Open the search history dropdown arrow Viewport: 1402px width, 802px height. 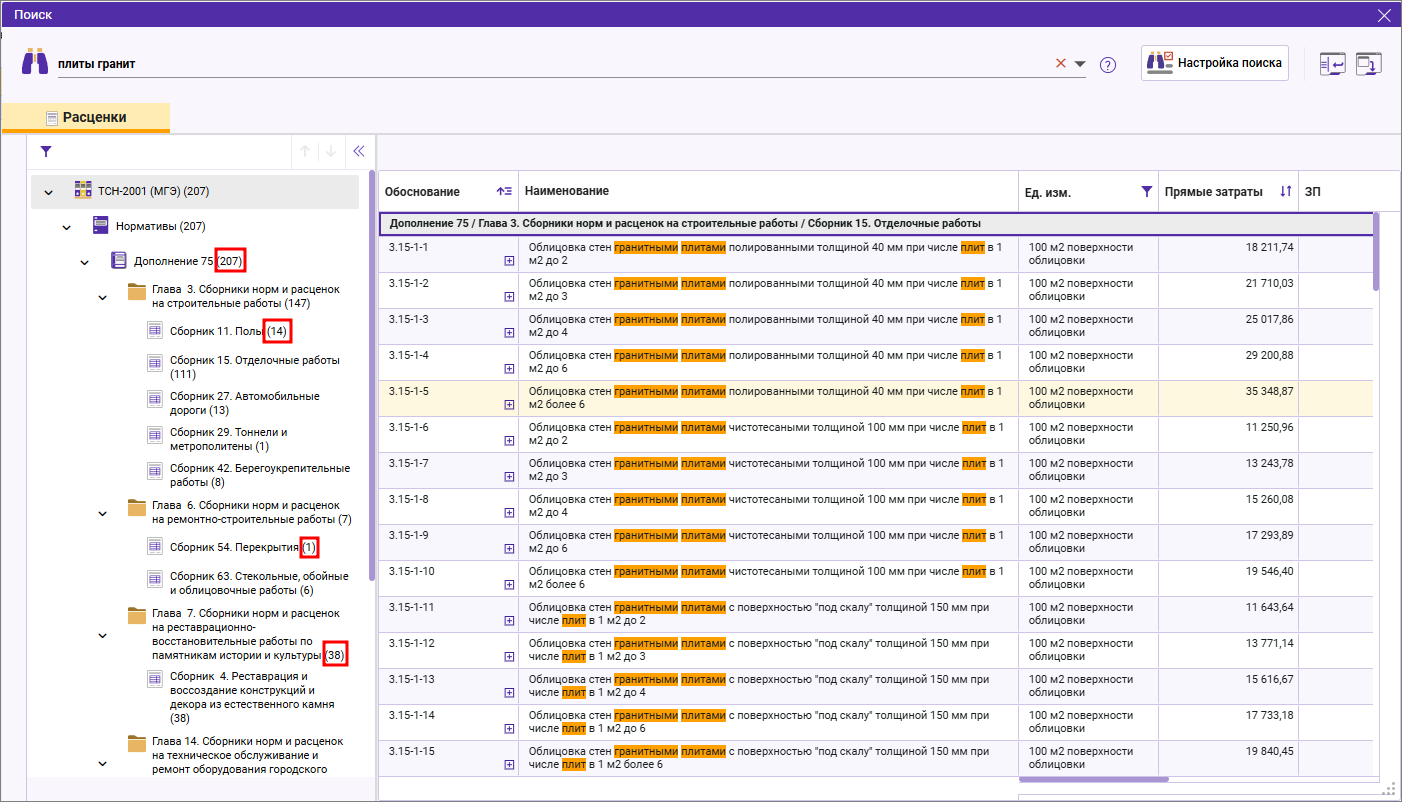[1080, 64]
